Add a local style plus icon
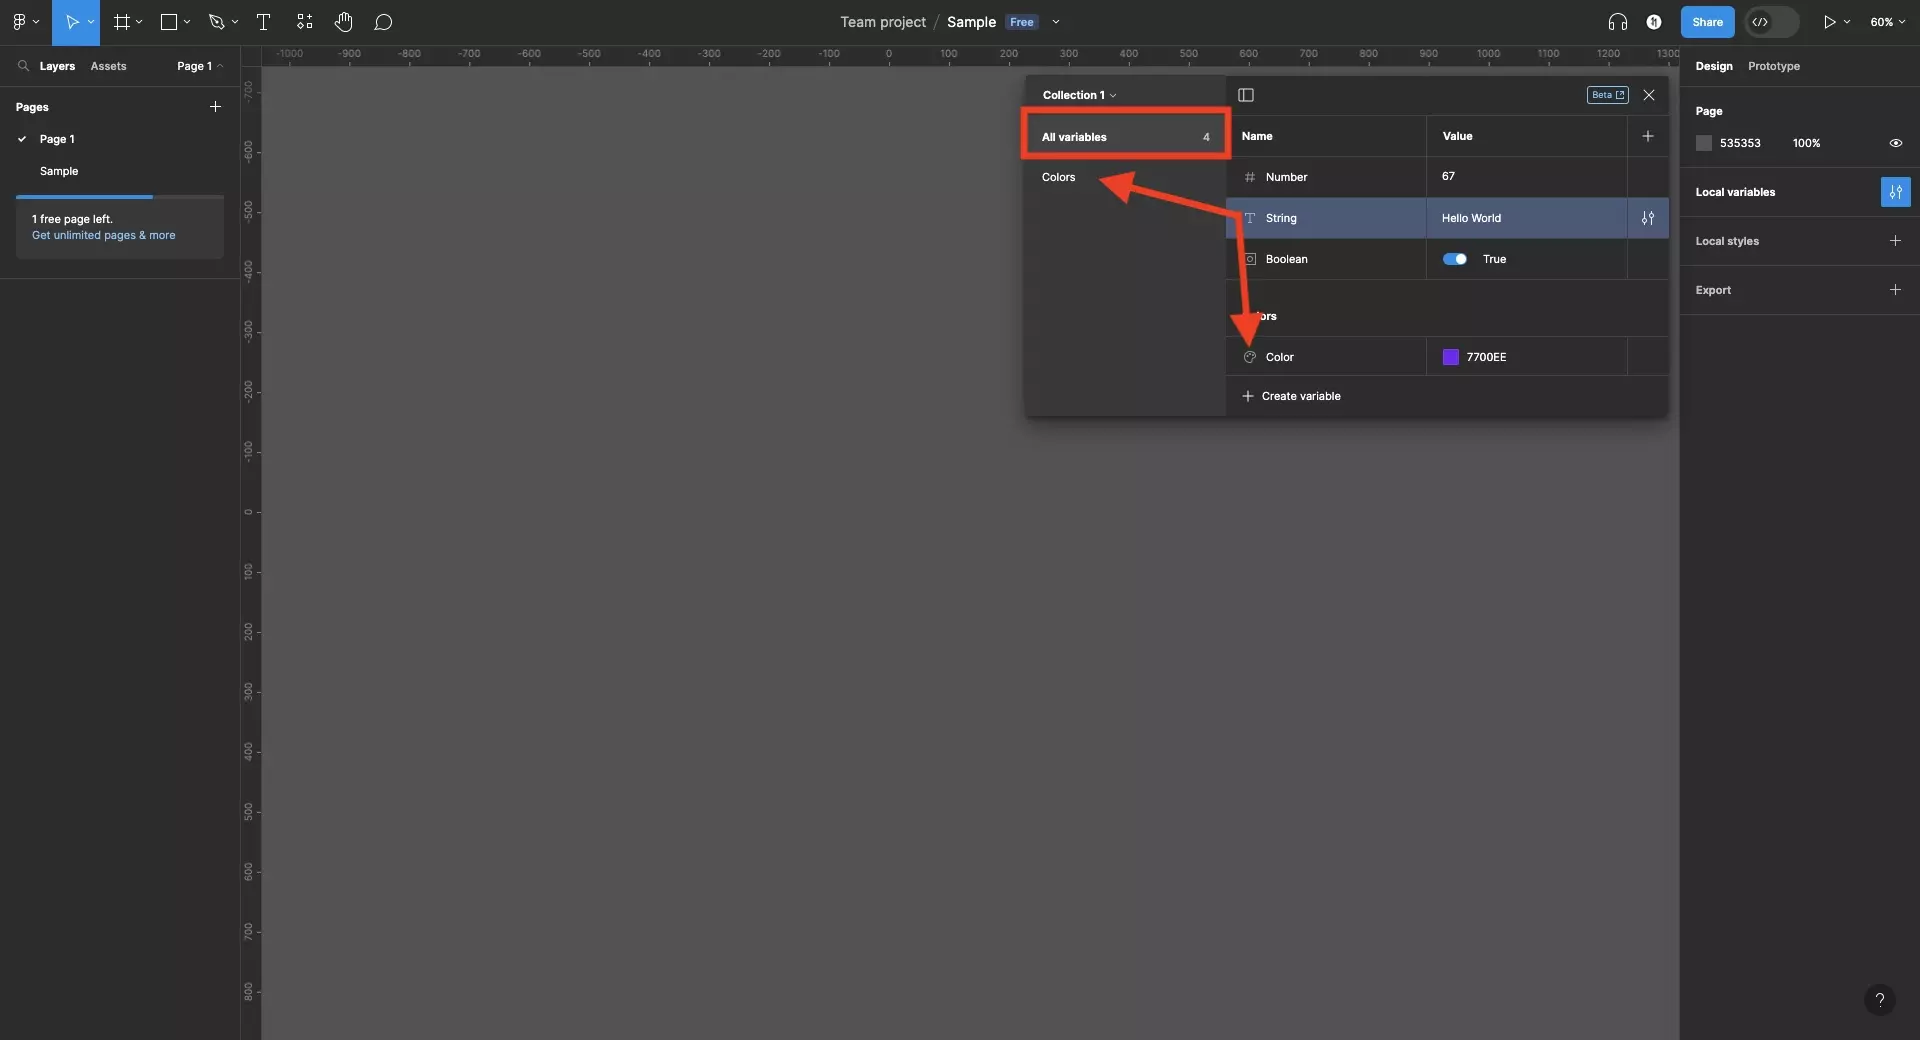Image resolution: width=1920 pixels, height=1040 pixels. 1895,241
